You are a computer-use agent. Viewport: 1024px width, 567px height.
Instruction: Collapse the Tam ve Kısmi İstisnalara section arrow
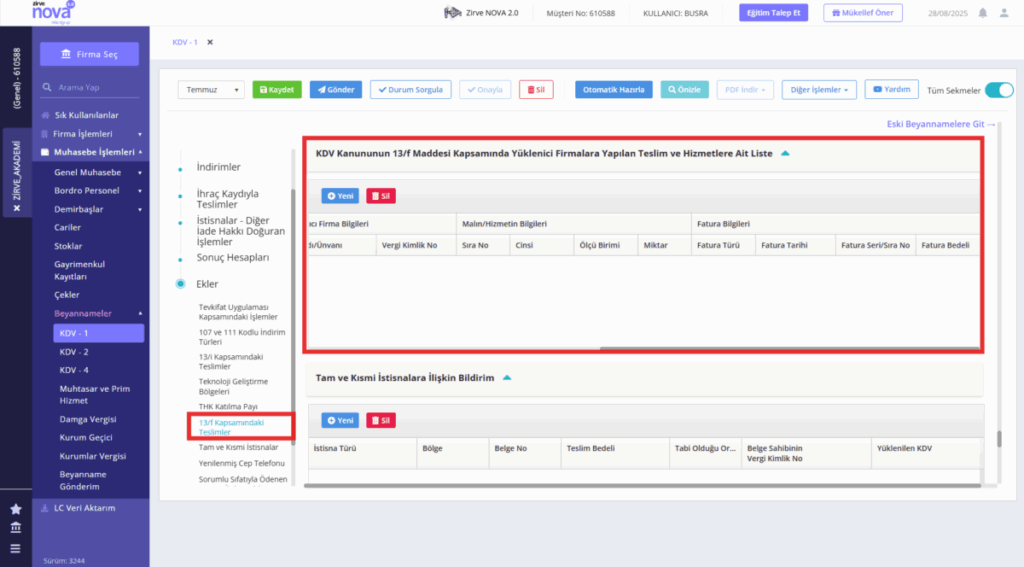point(507,378)
